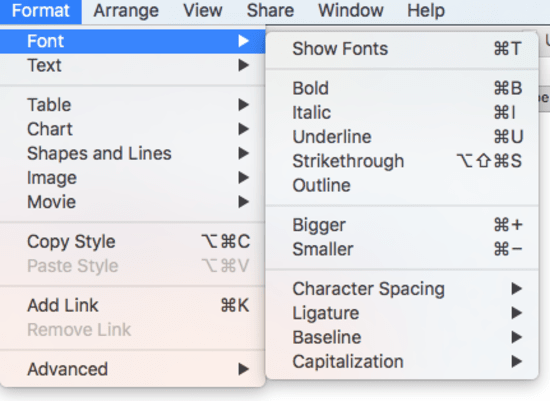Open the Help menu
550x401 pixels.
(x=426, y=11)
